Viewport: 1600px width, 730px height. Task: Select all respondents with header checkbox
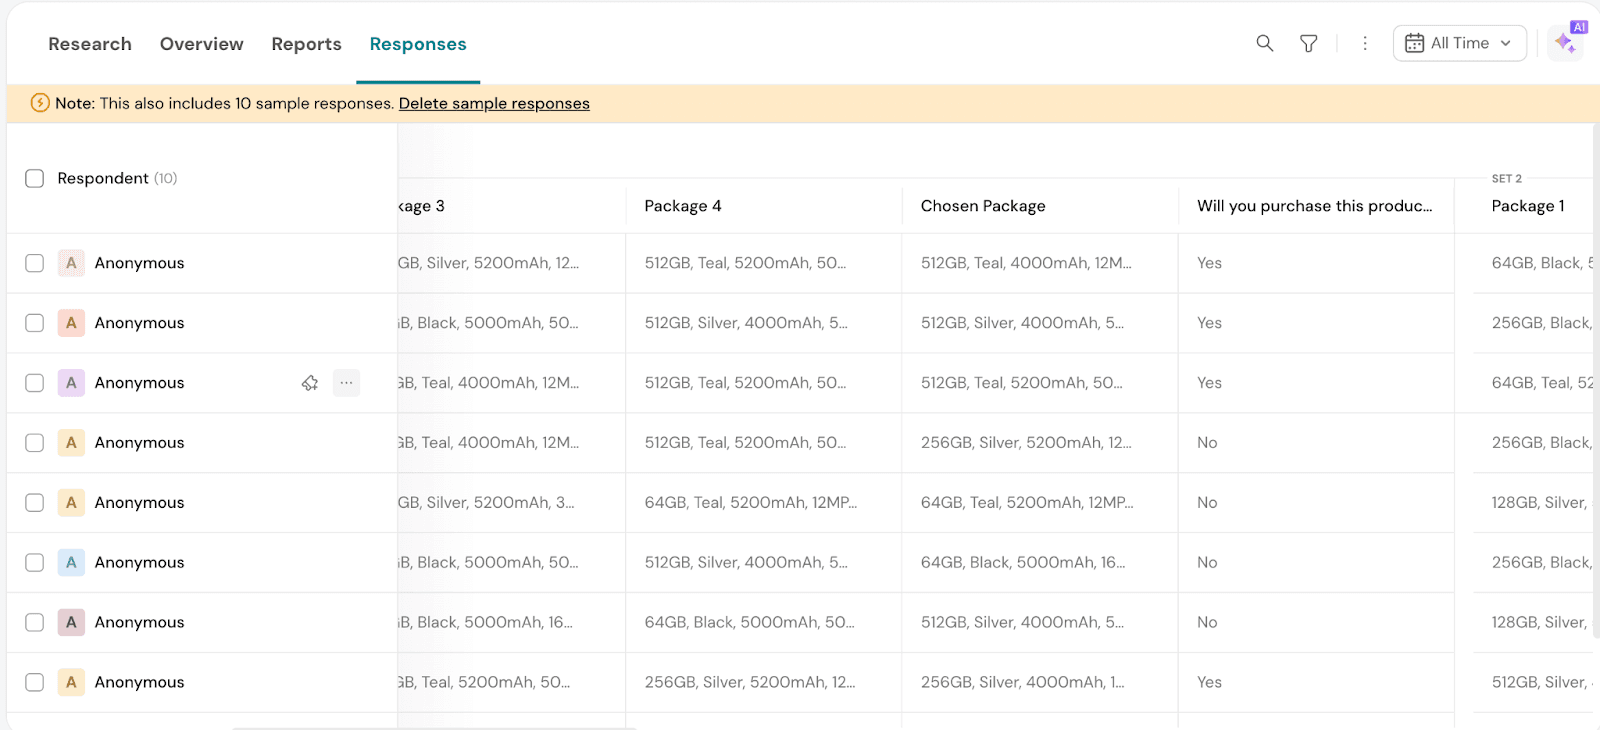35,178
